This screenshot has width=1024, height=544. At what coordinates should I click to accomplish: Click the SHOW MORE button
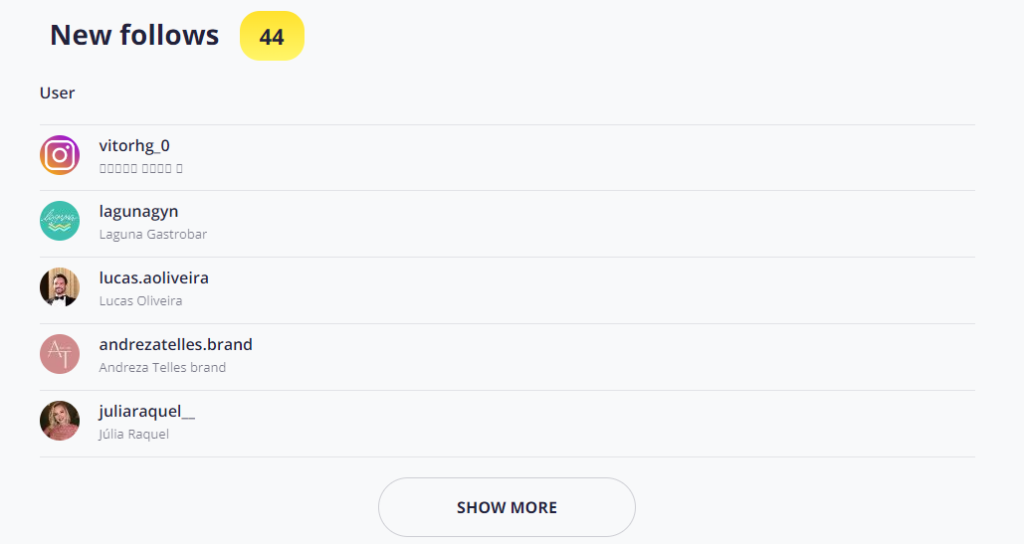pyautogui.click(x=507, y=507)
